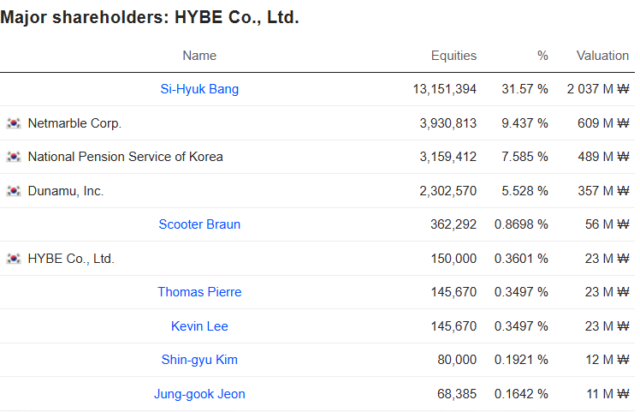Click the 7.585 % percentage cell
The width and height of the screenshot is (640, 412).
524,157
